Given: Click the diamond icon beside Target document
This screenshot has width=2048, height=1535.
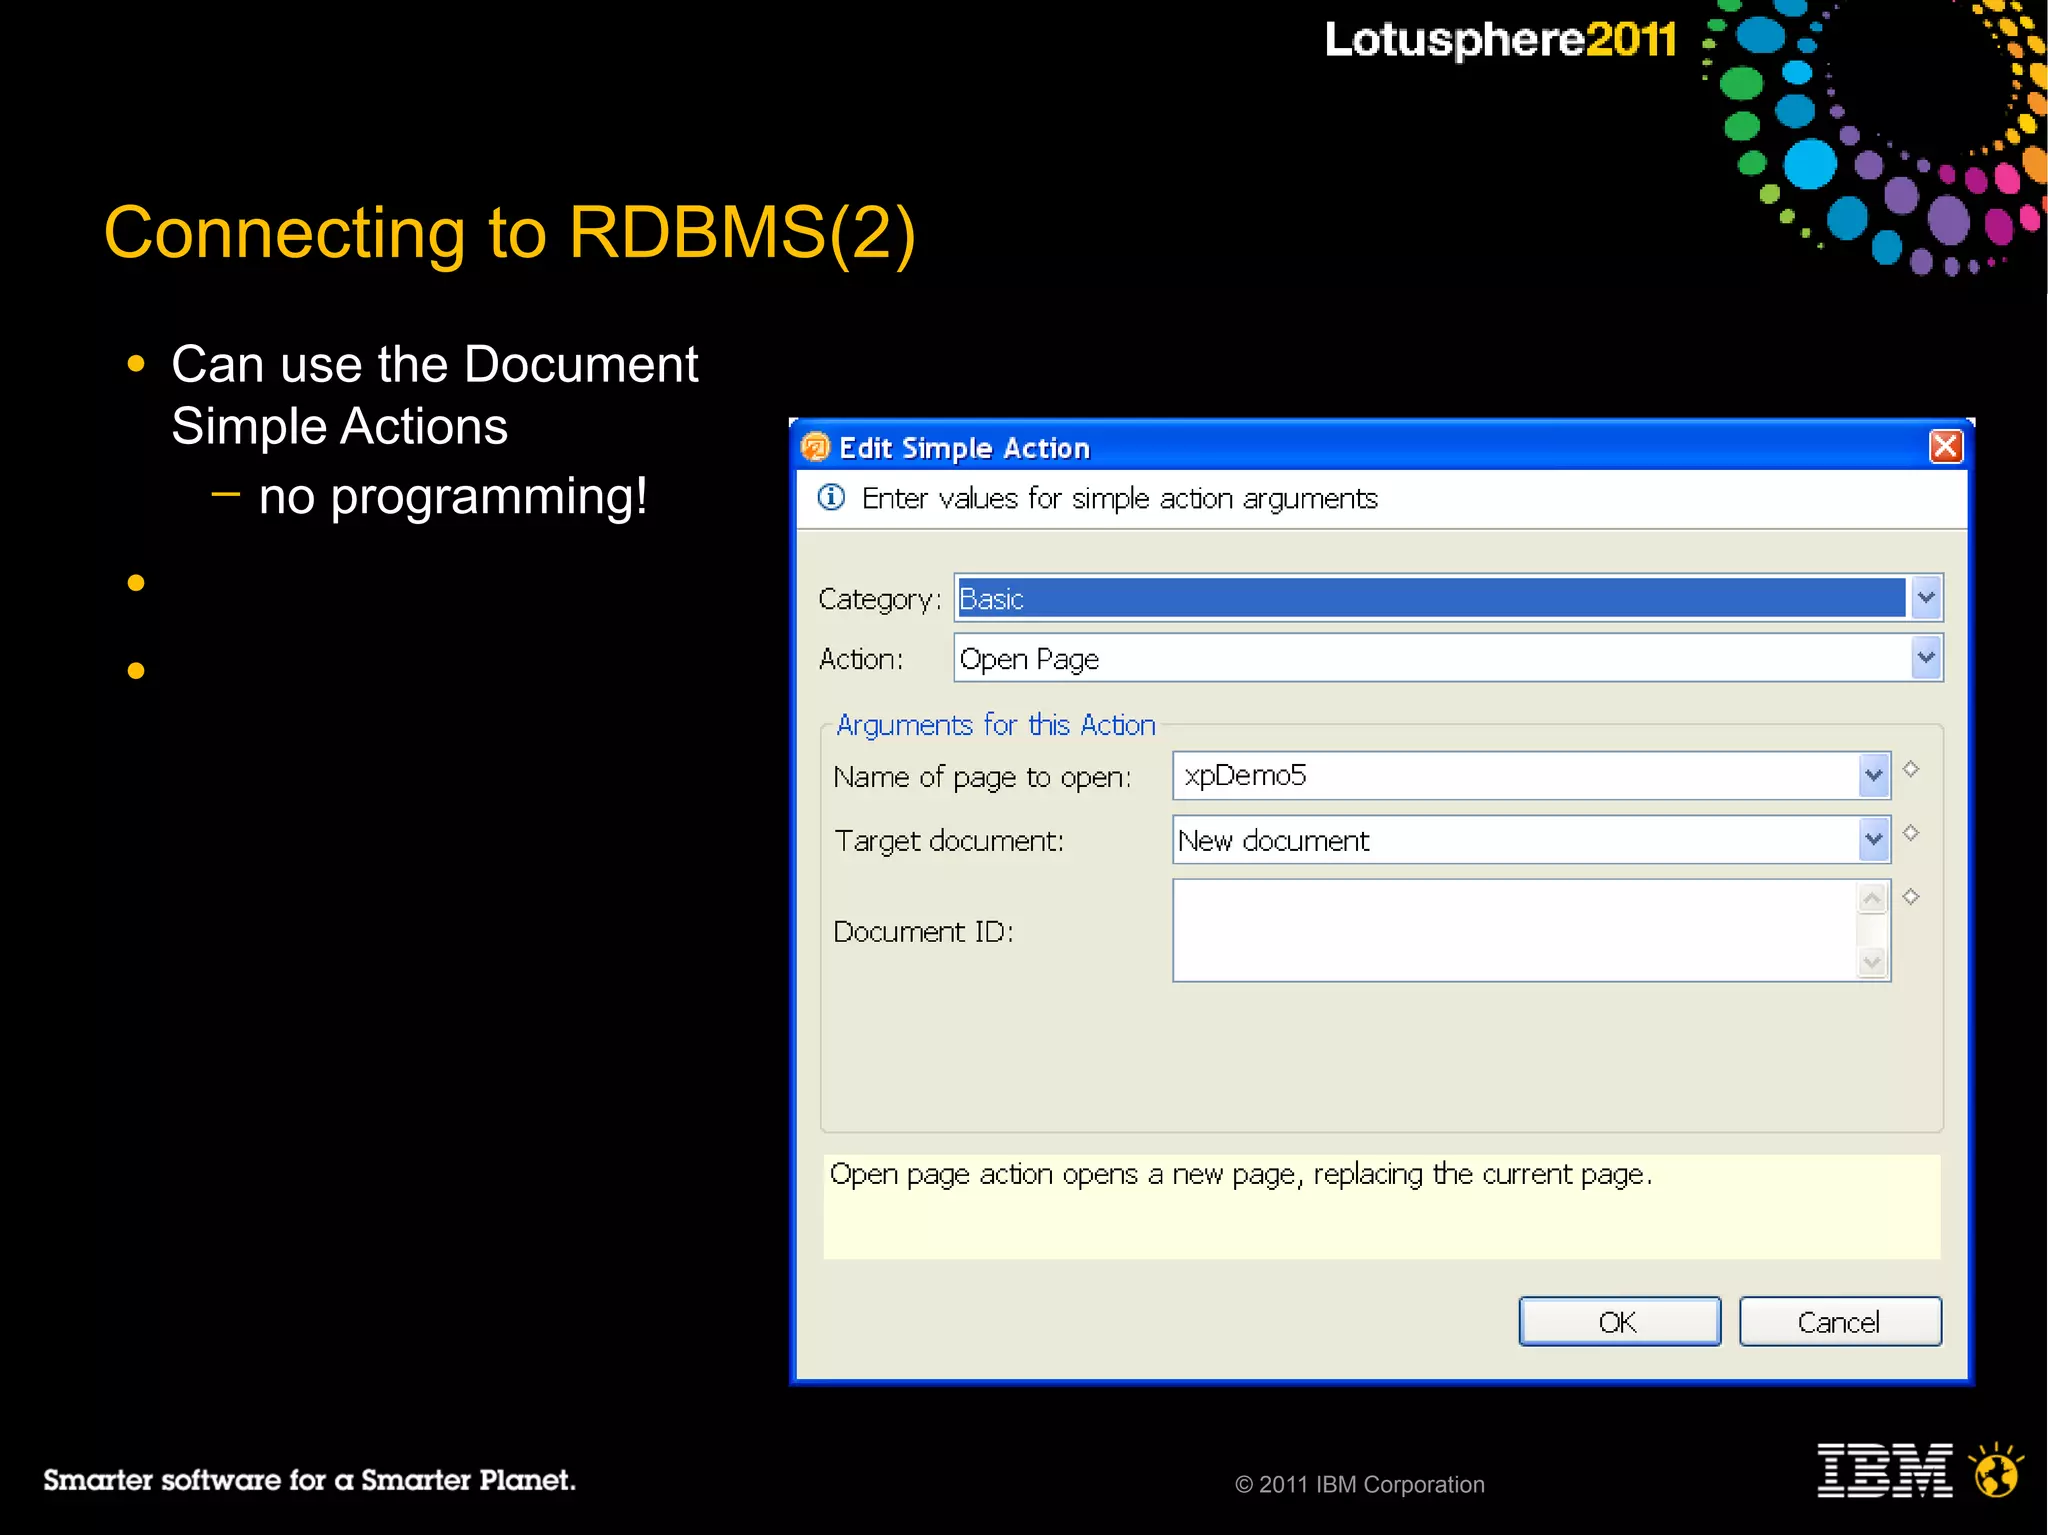Looking at the screenshot, I should [x=1911, y=833].
